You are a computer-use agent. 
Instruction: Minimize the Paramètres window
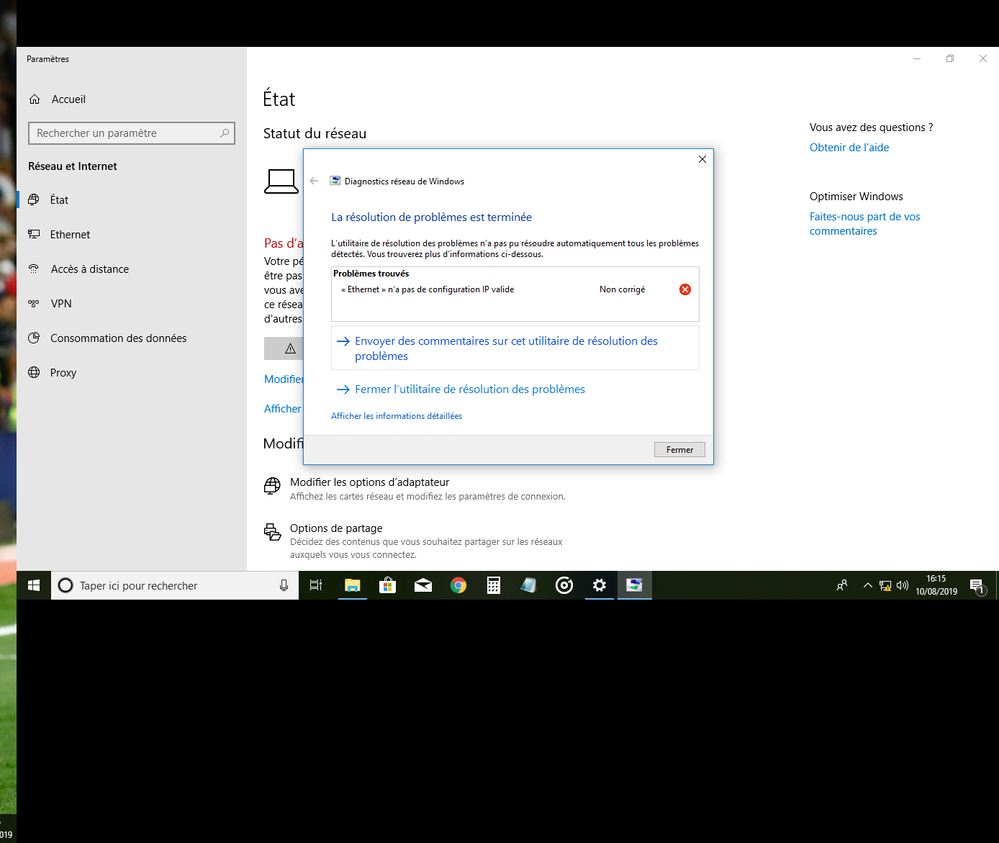click(x=917, y=59)
